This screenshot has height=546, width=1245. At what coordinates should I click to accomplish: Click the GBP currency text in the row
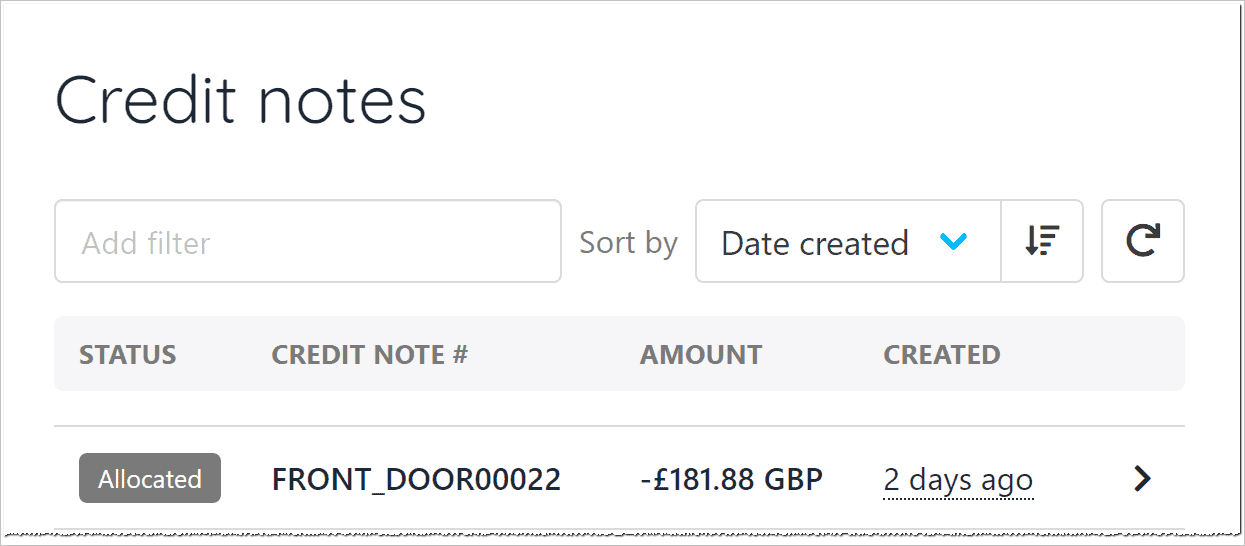[x=793, y=480]
